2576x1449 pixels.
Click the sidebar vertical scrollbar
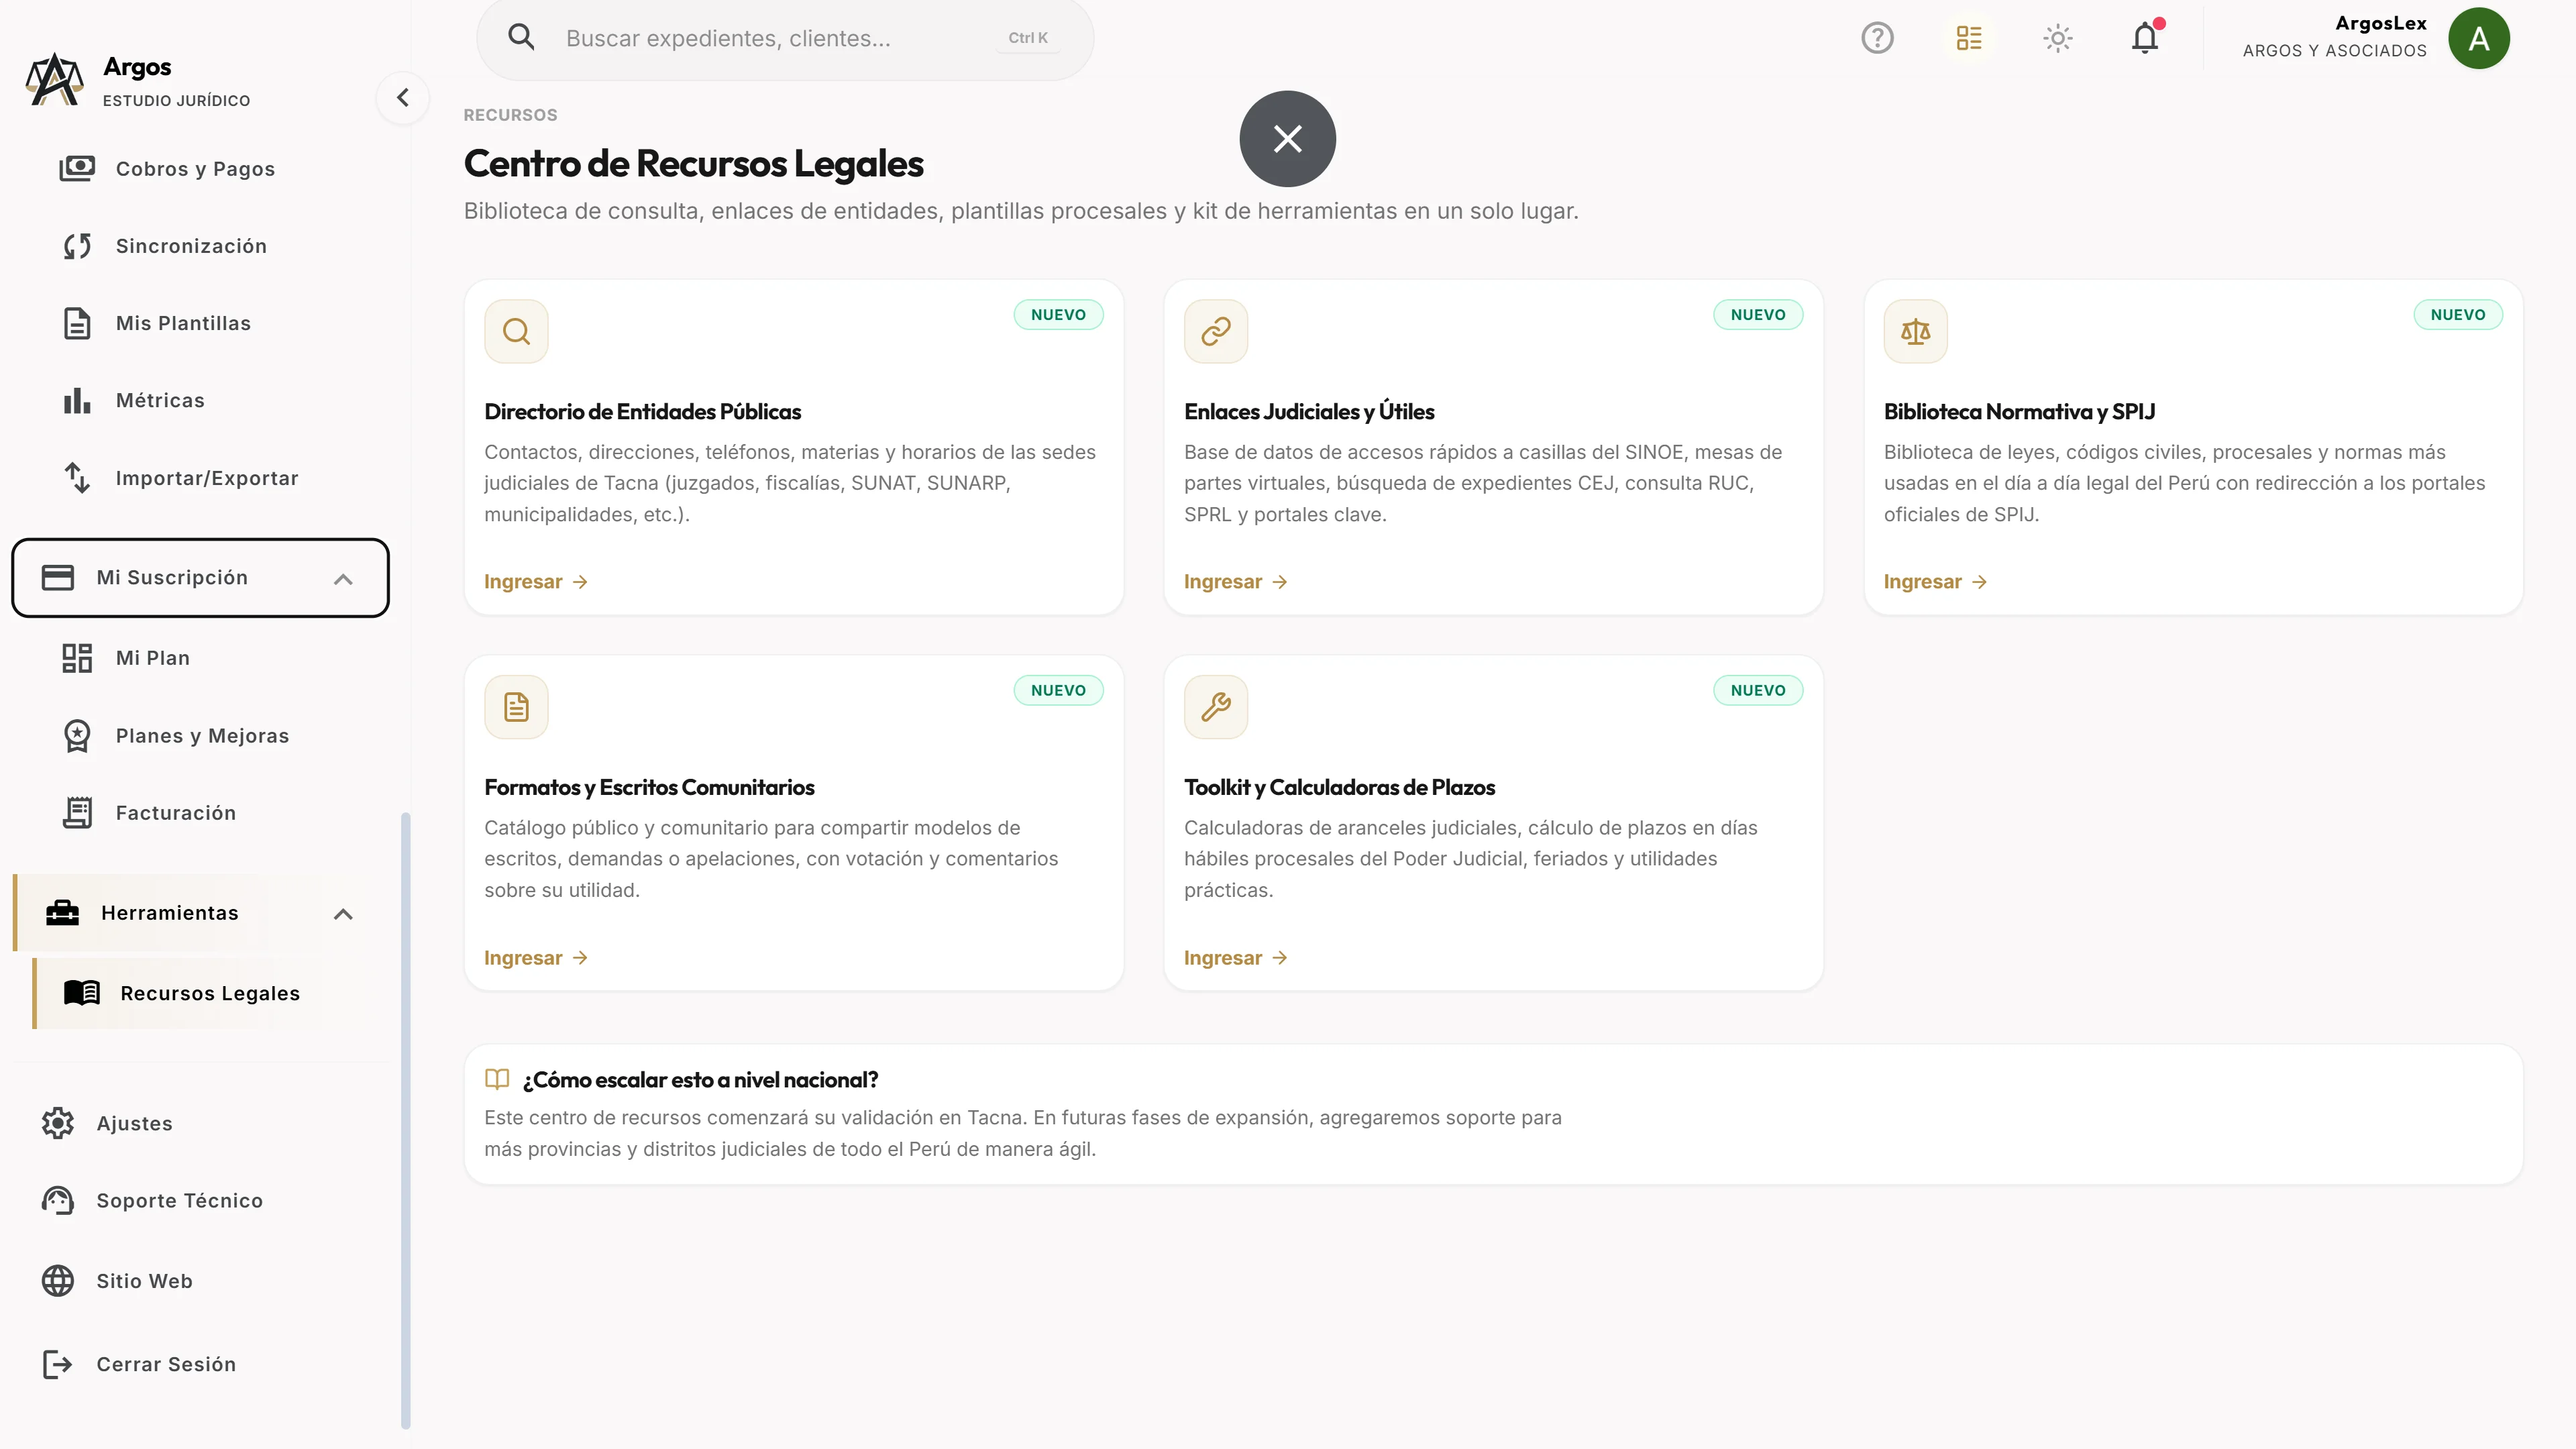pos(405,1120)
